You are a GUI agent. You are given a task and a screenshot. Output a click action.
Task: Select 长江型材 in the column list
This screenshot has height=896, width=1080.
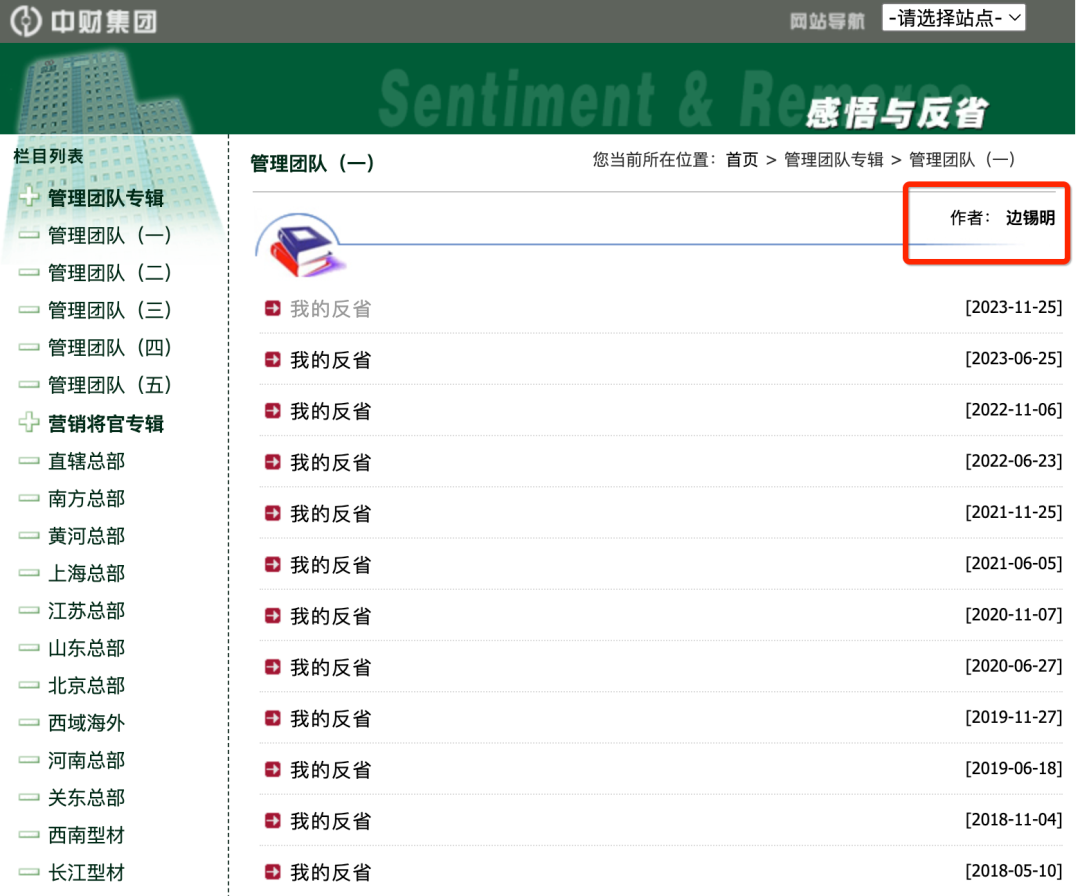coord(86,873)
